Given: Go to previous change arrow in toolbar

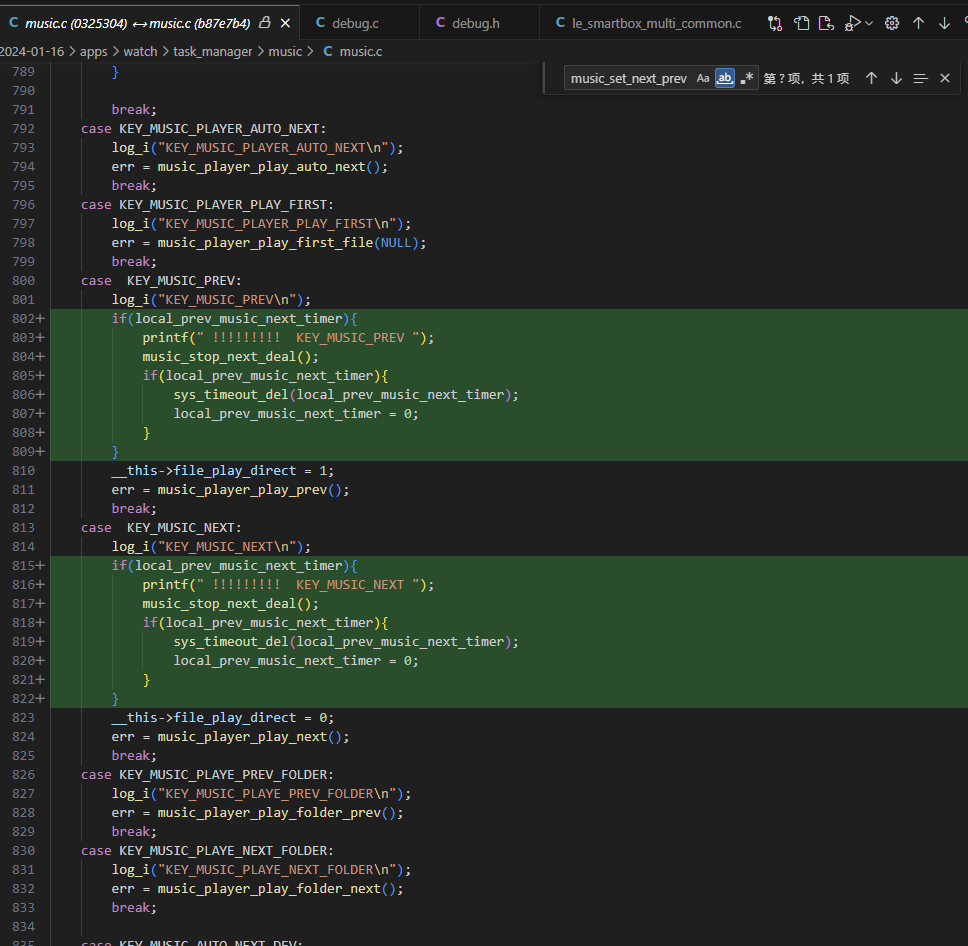Looking at the screenshot, I should pos(919,23).
